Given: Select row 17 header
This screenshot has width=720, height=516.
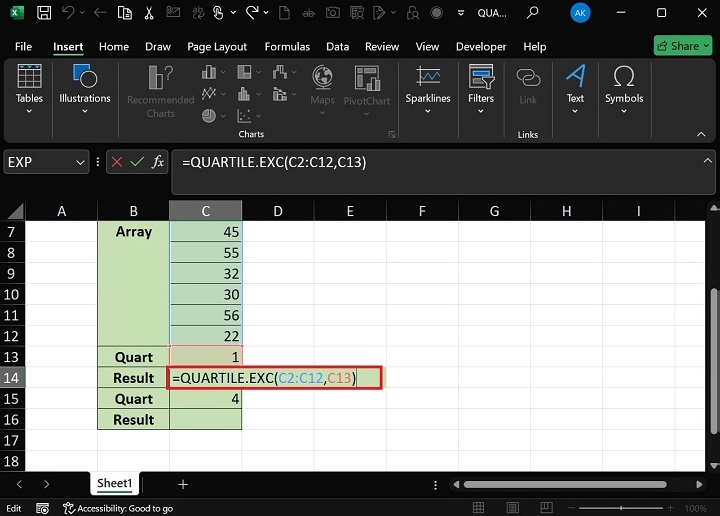Looking at the screenshot, I should 12,441.
